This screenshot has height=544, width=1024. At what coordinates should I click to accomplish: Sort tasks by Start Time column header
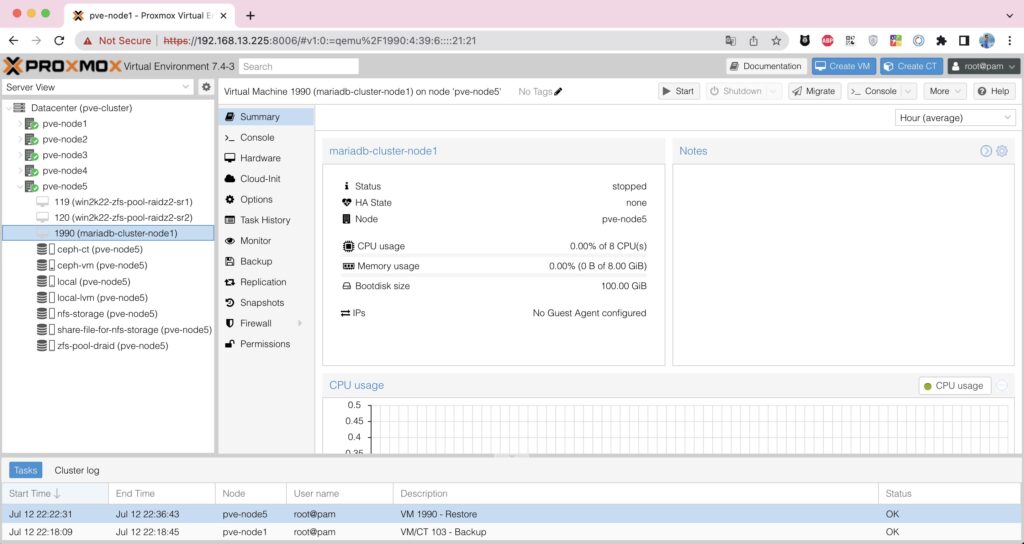click(55, 494)
